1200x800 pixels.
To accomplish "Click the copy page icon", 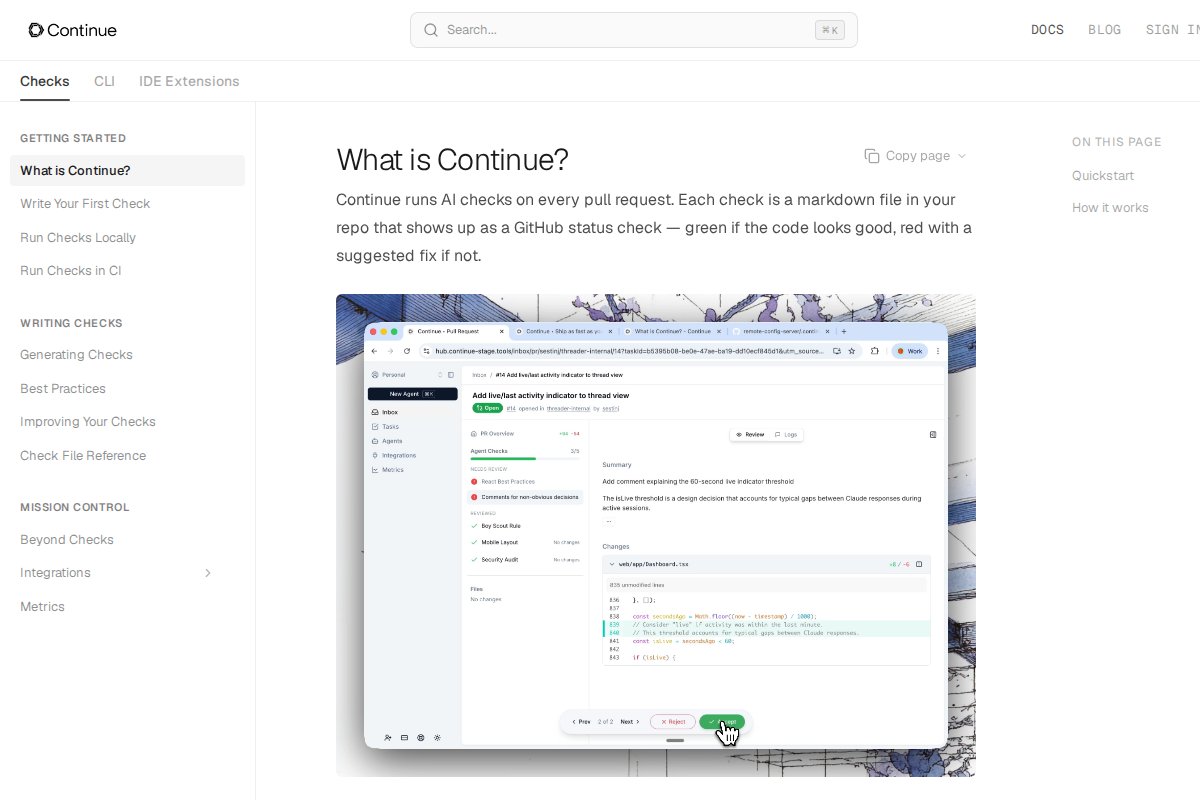I will 872,156.
